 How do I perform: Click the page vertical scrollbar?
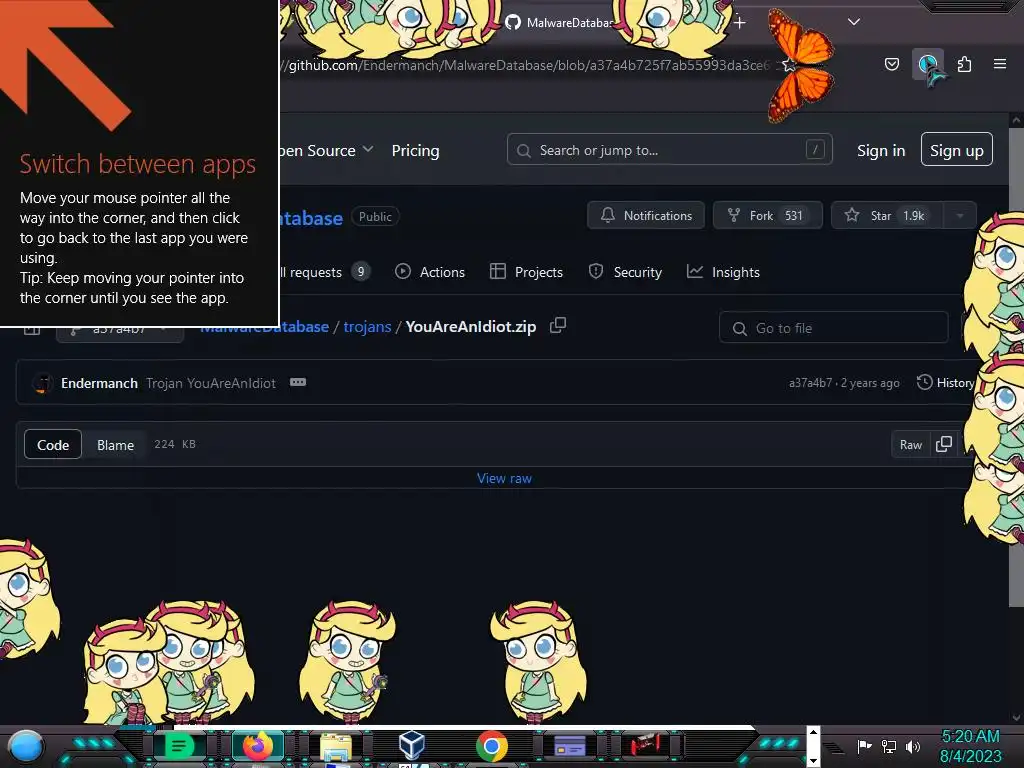[x=1016, y=366]
